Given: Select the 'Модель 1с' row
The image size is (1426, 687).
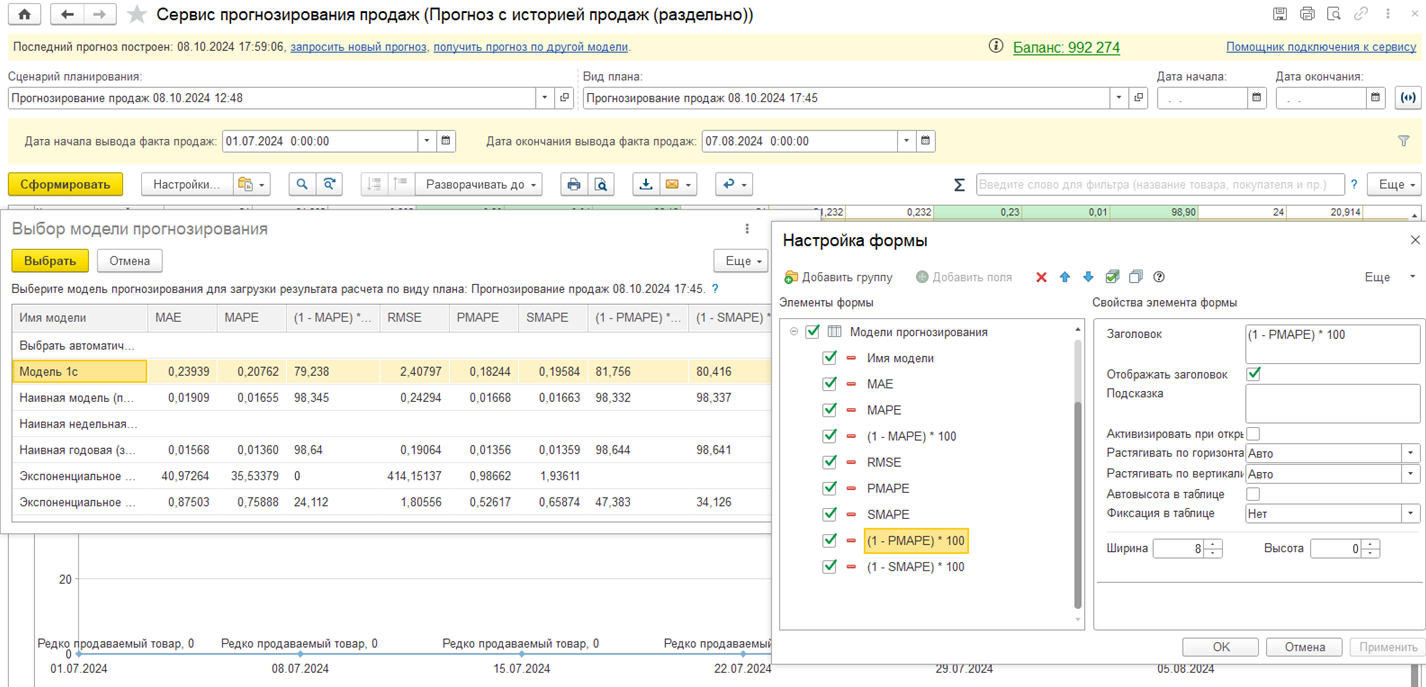Looking at the screenshot, I should pyautogui.click(x=80, y=371).
